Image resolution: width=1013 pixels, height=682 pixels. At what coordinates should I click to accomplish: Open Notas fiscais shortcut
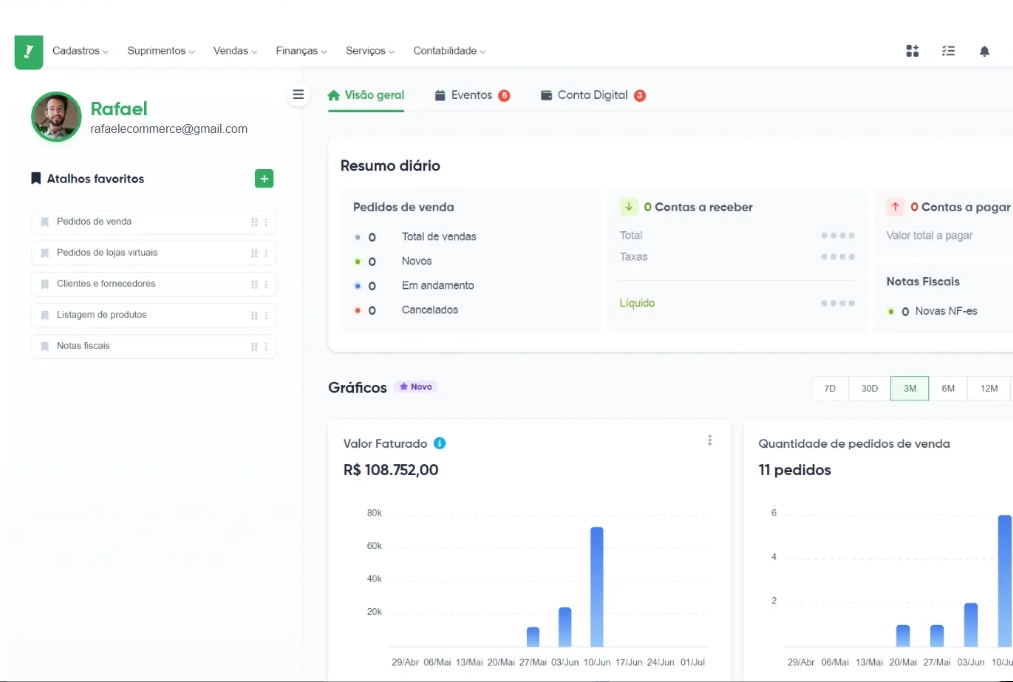(x=154, y=346)
